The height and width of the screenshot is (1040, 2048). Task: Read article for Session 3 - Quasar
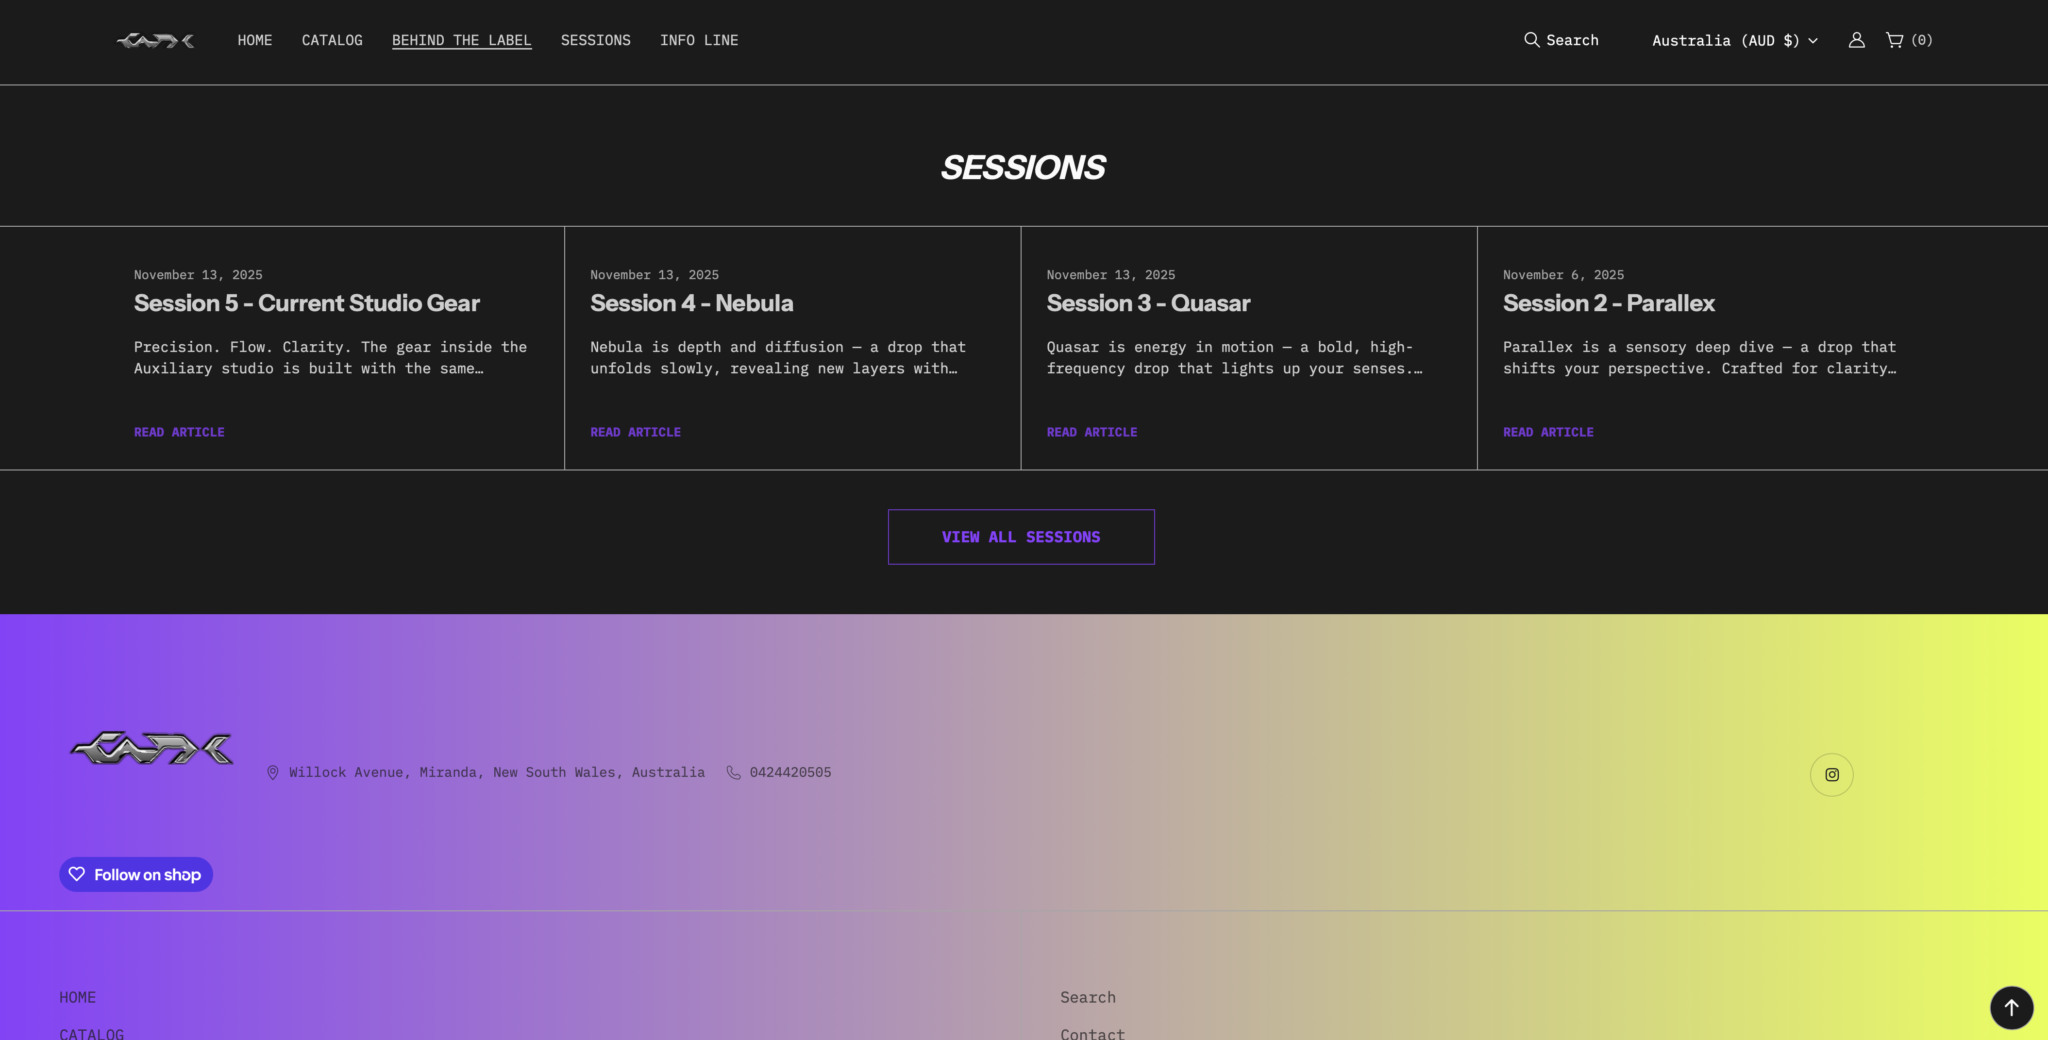point(1091,432)
